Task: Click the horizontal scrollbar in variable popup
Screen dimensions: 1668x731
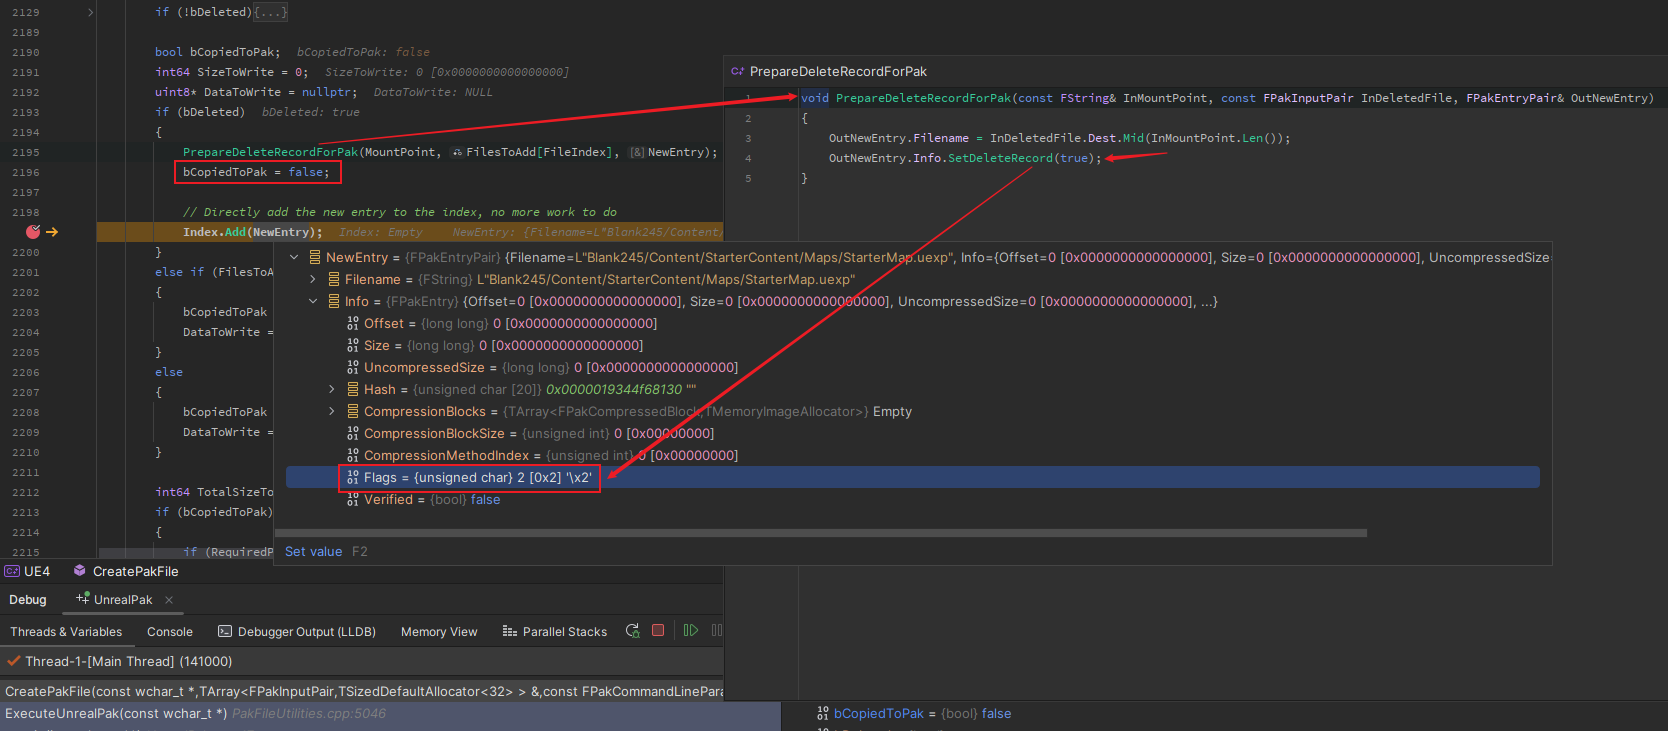Action: pyautogui.click(x=820, y=533)
